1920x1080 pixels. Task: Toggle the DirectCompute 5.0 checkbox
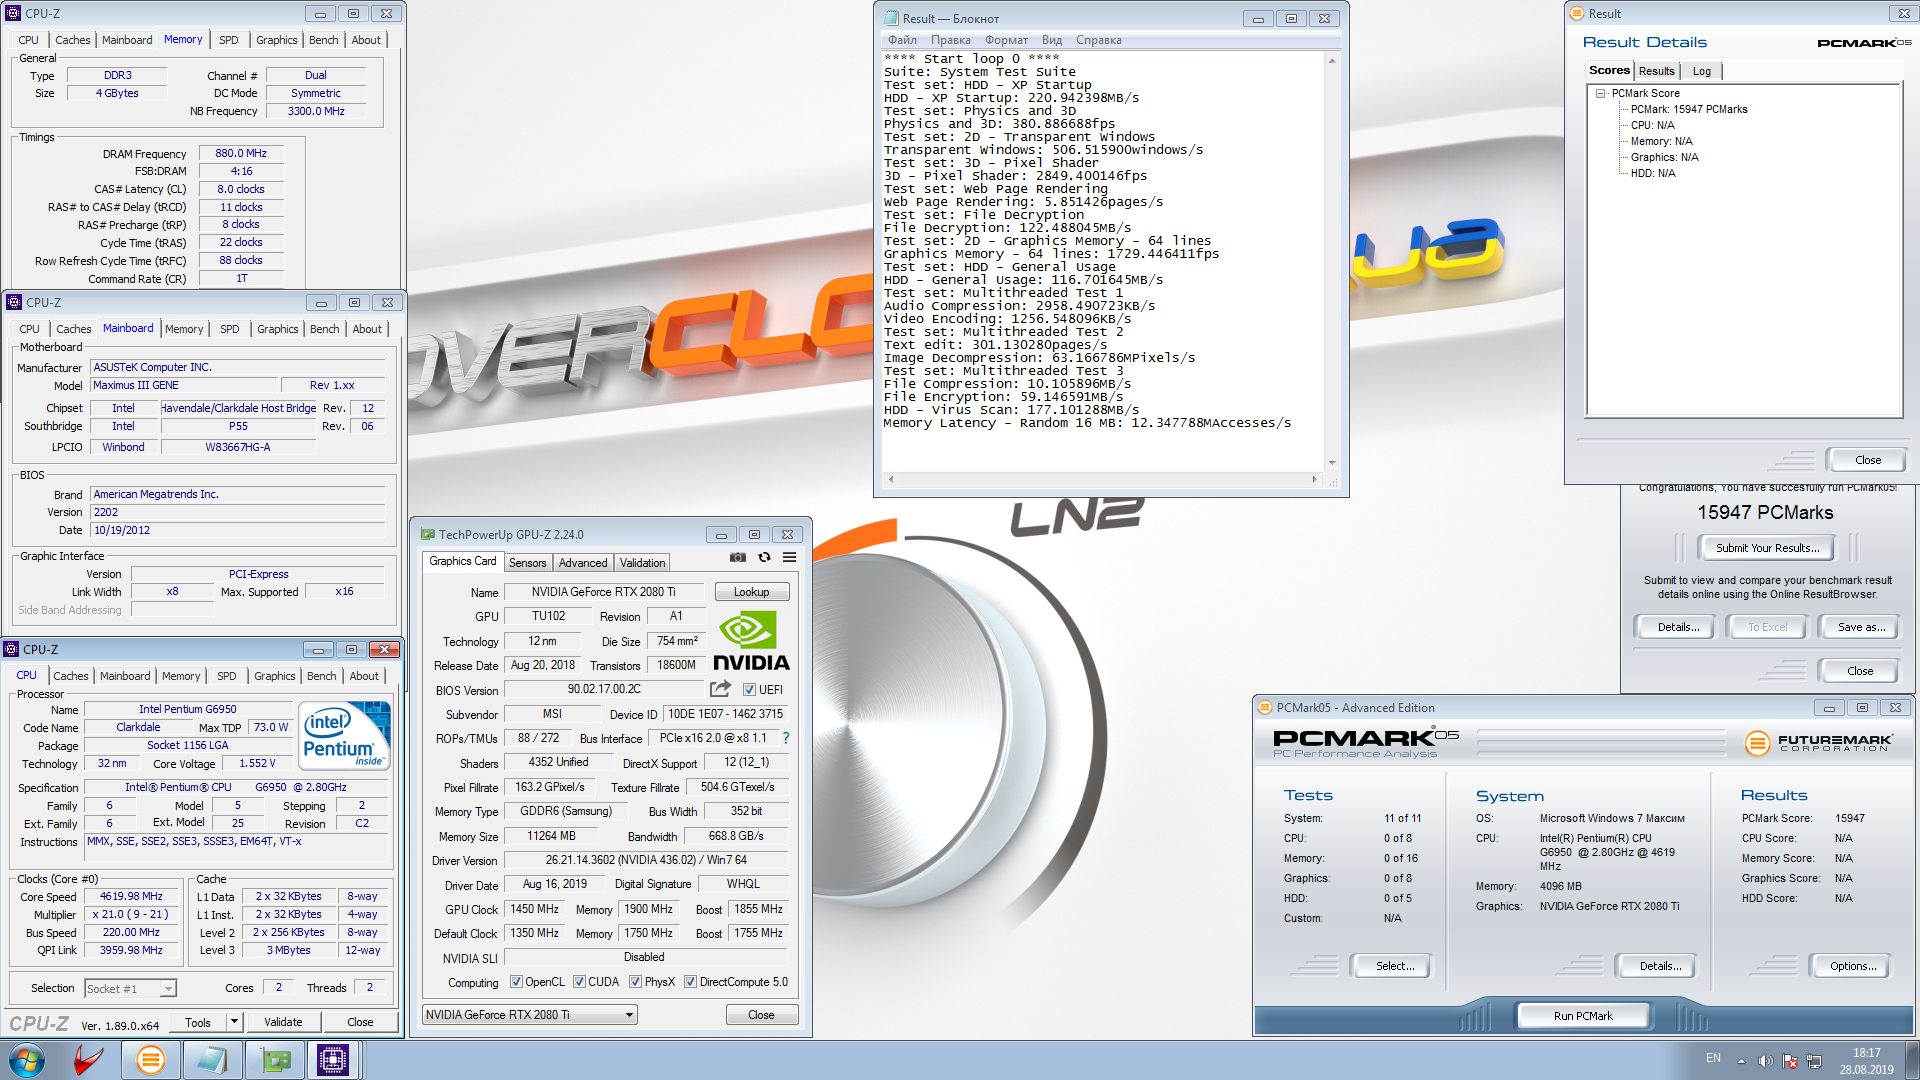point(690,982)
